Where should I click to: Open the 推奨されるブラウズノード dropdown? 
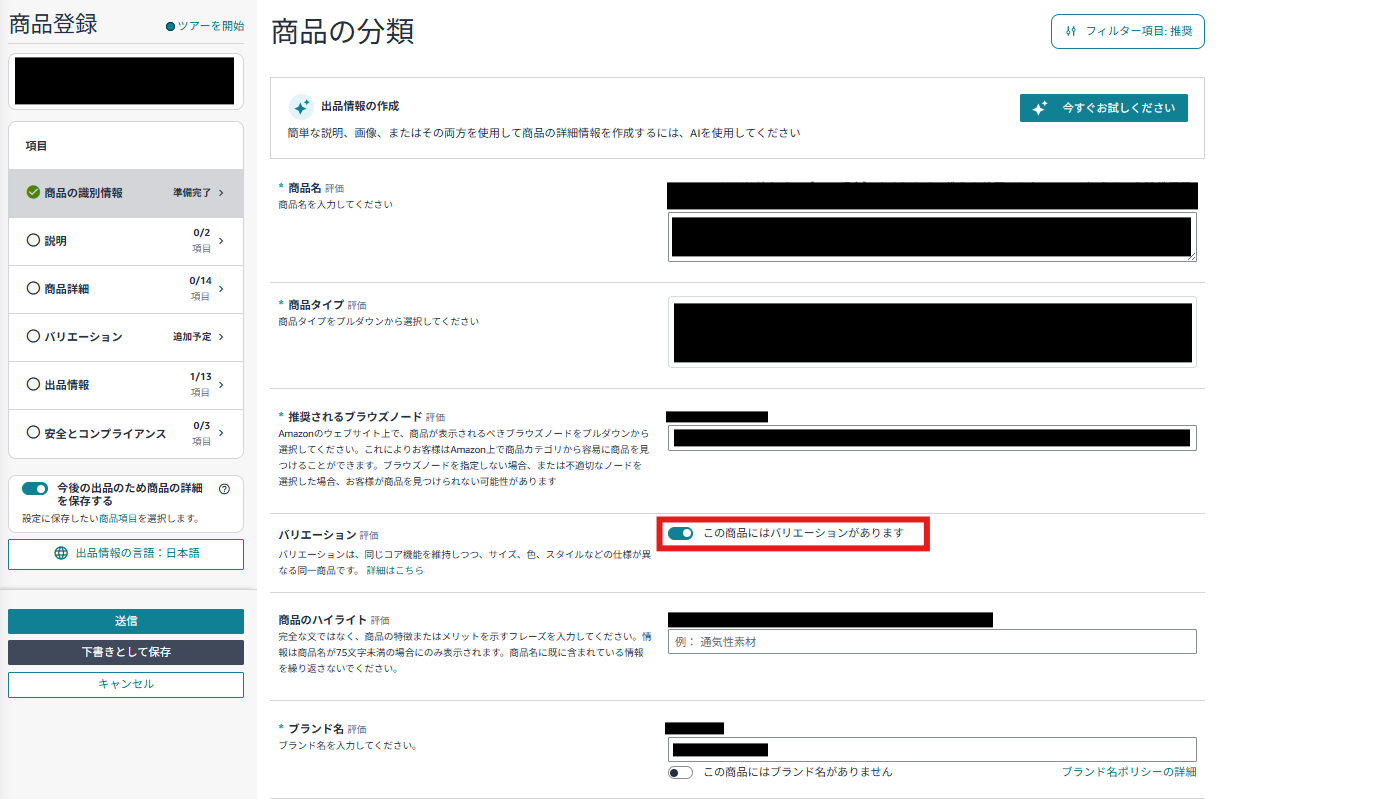point(932,438)
